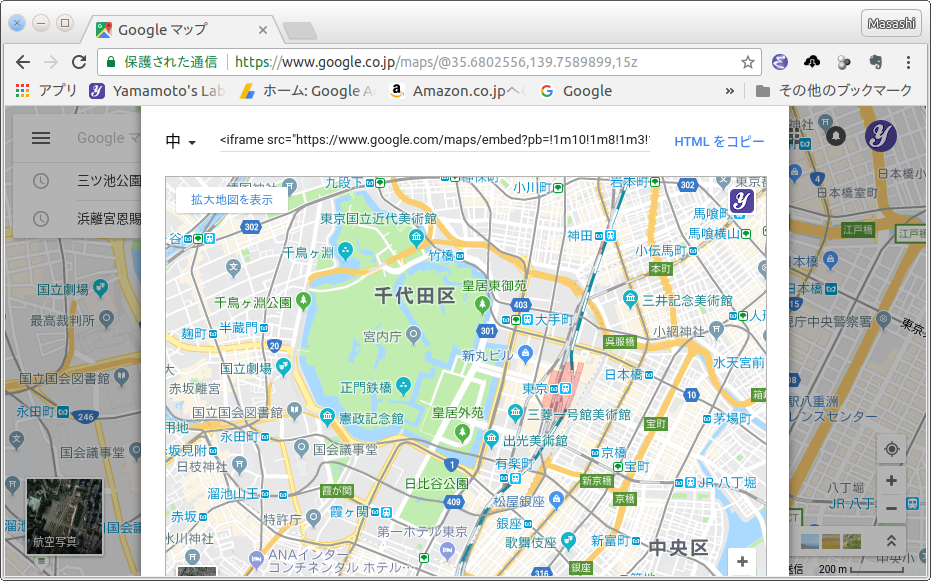Image resolution: width=931 pixels, height=581 pixels.
Task: Click the 東京国立近代美術館 museum marker
Action: [x=416, y=239]
